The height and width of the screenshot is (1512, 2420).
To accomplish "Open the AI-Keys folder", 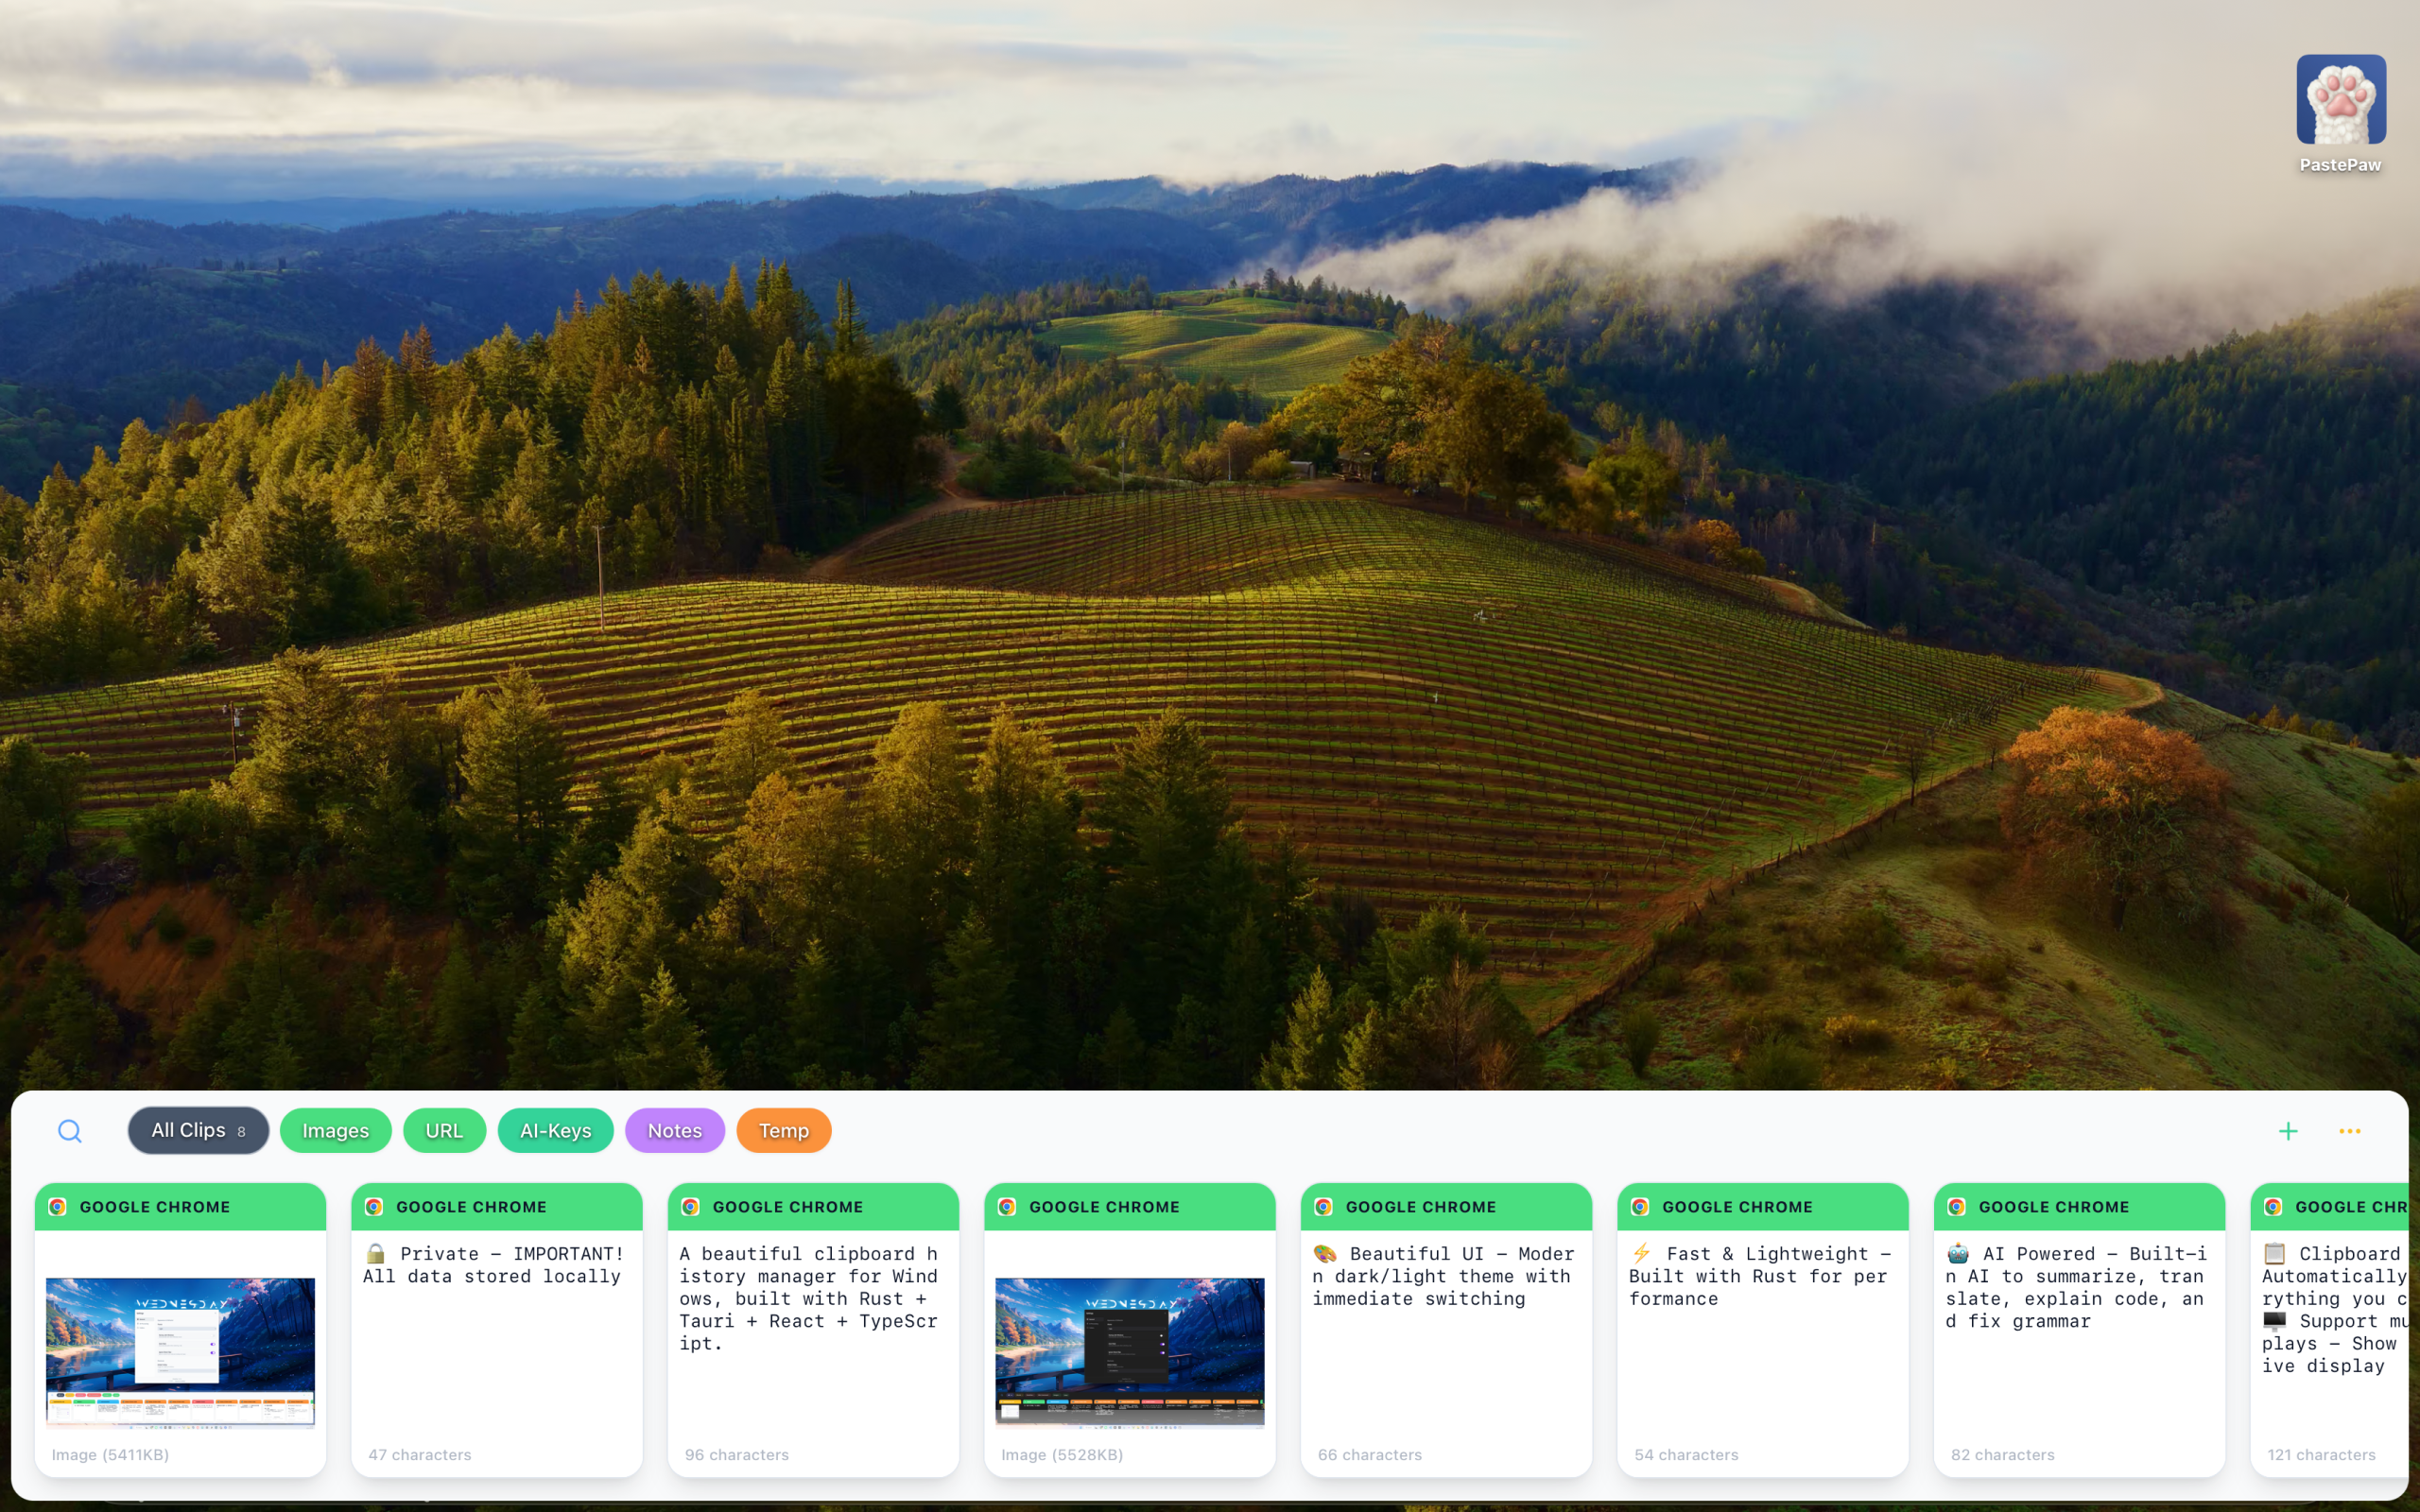I will 555,1131.
